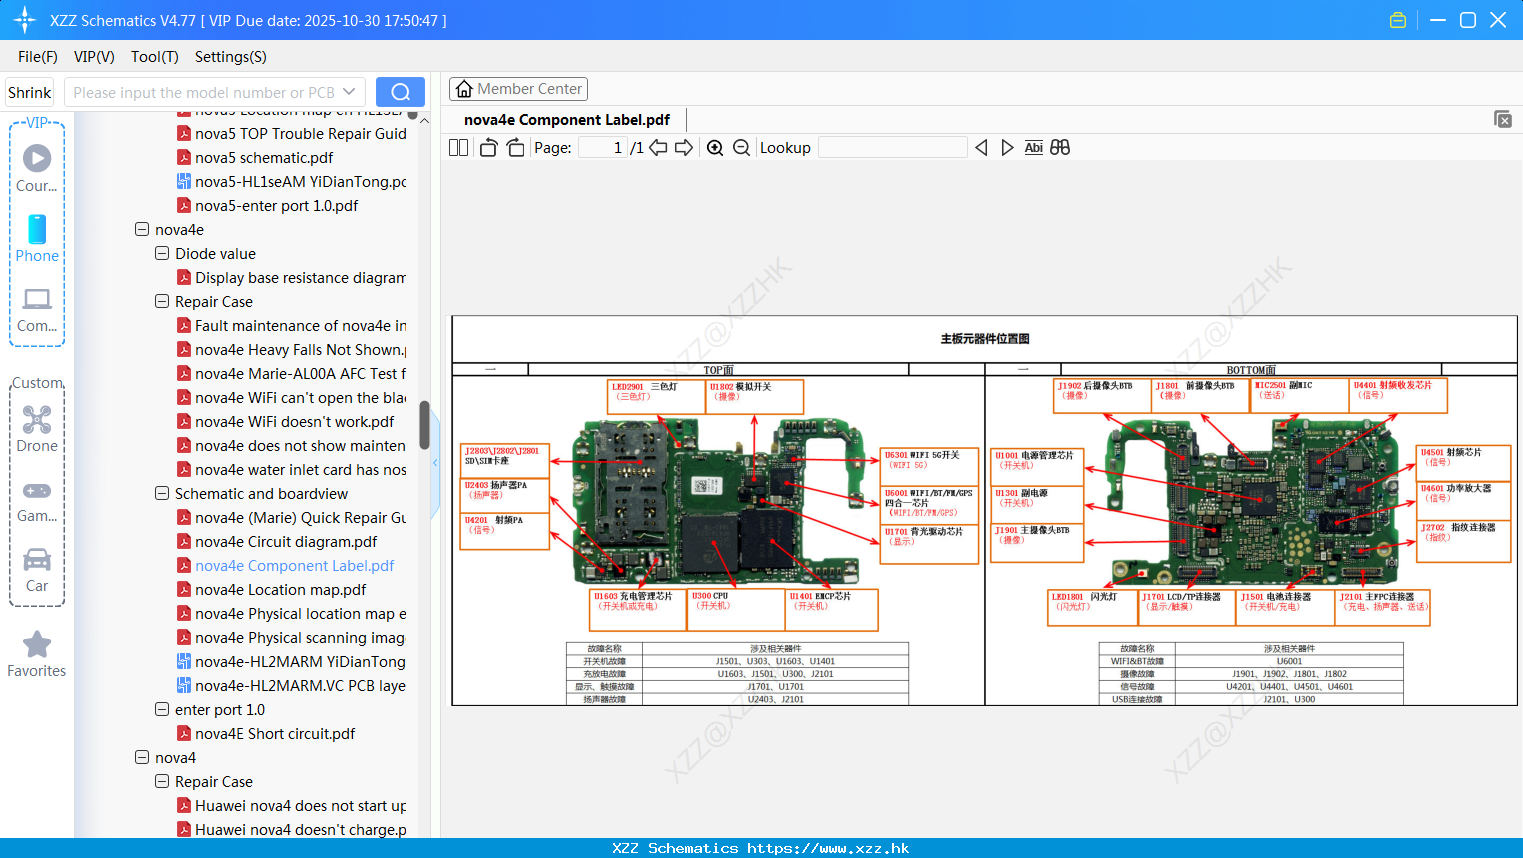
Task: Go to next page arrow
Action: [x=684, y=148]
